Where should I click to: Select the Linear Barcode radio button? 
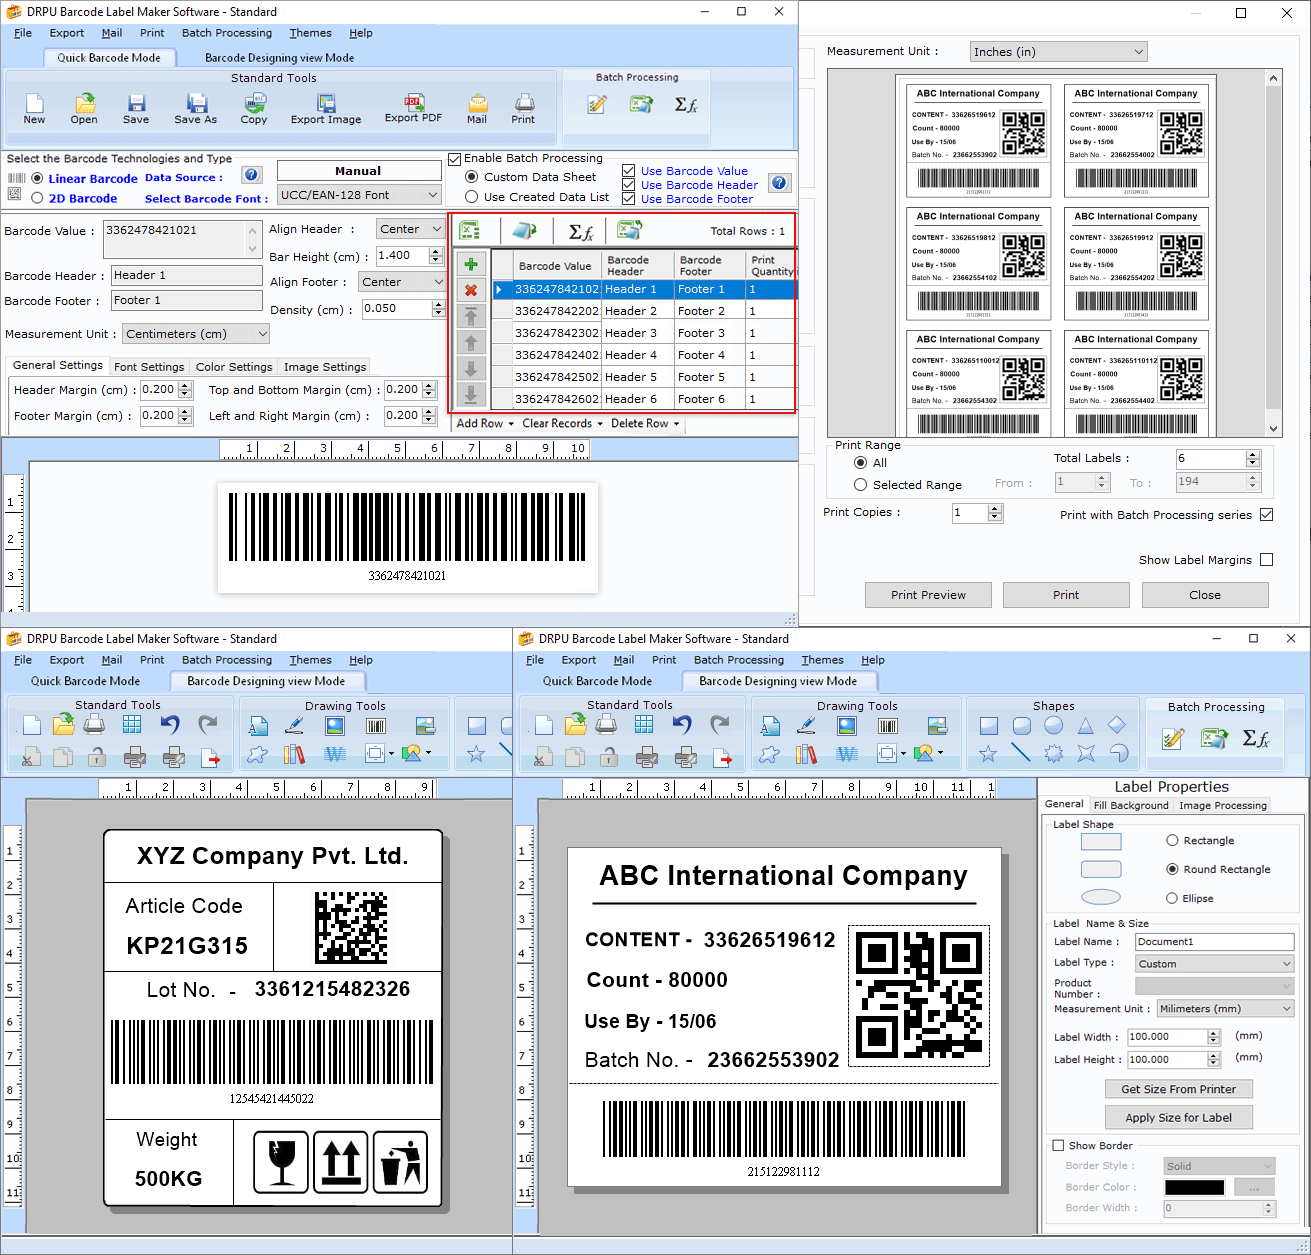coord(37,178)
